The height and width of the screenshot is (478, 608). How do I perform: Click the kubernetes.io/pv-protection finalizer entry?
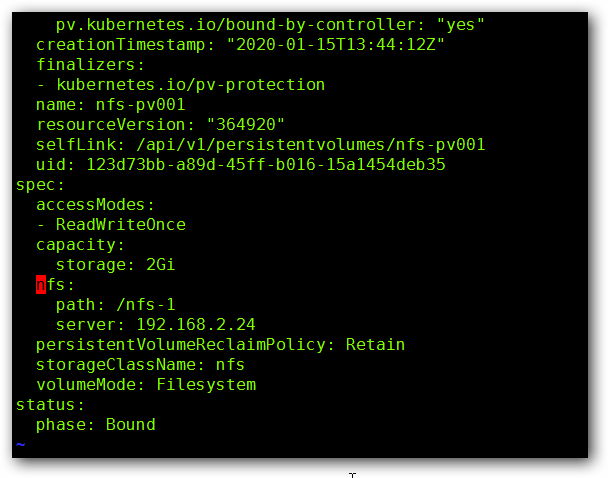[190, 85]
